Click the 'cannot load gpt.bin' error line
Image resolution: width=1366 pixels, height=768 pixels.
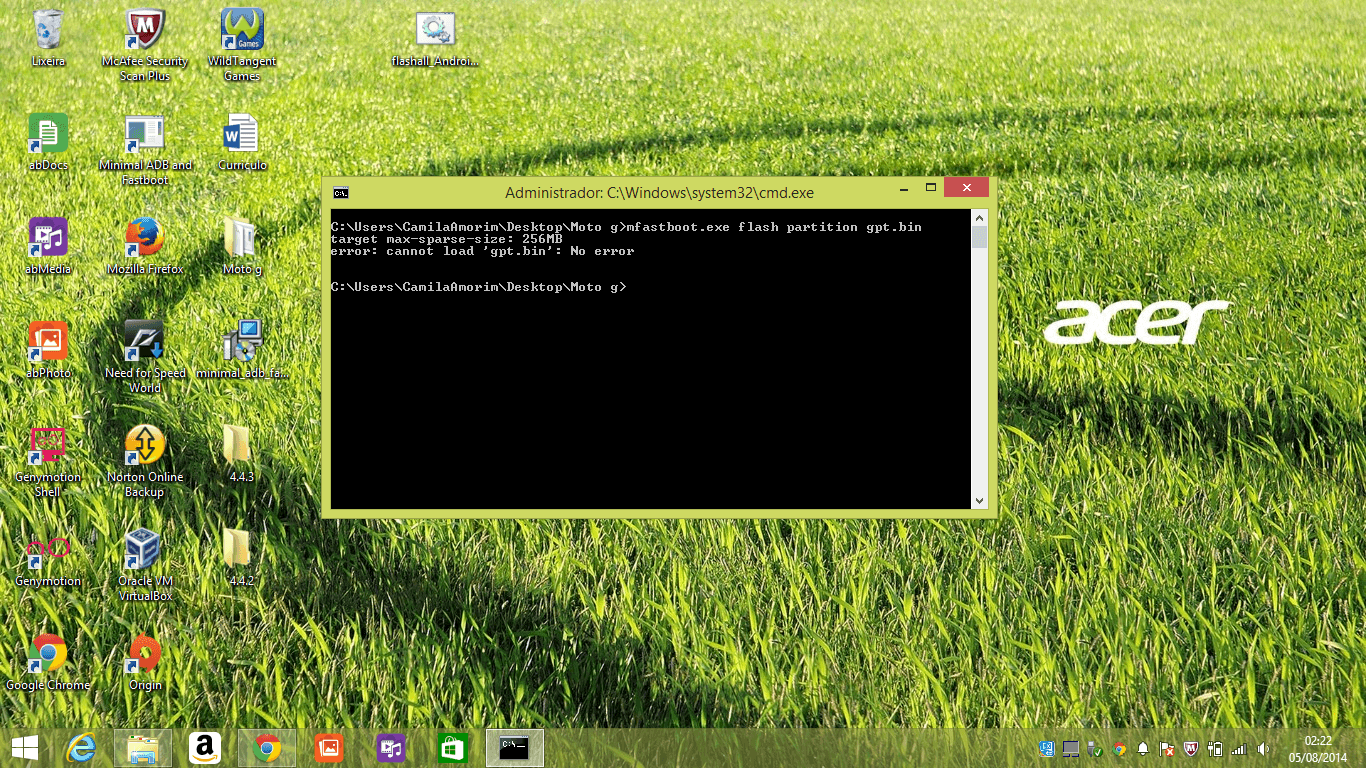[482, 251]
